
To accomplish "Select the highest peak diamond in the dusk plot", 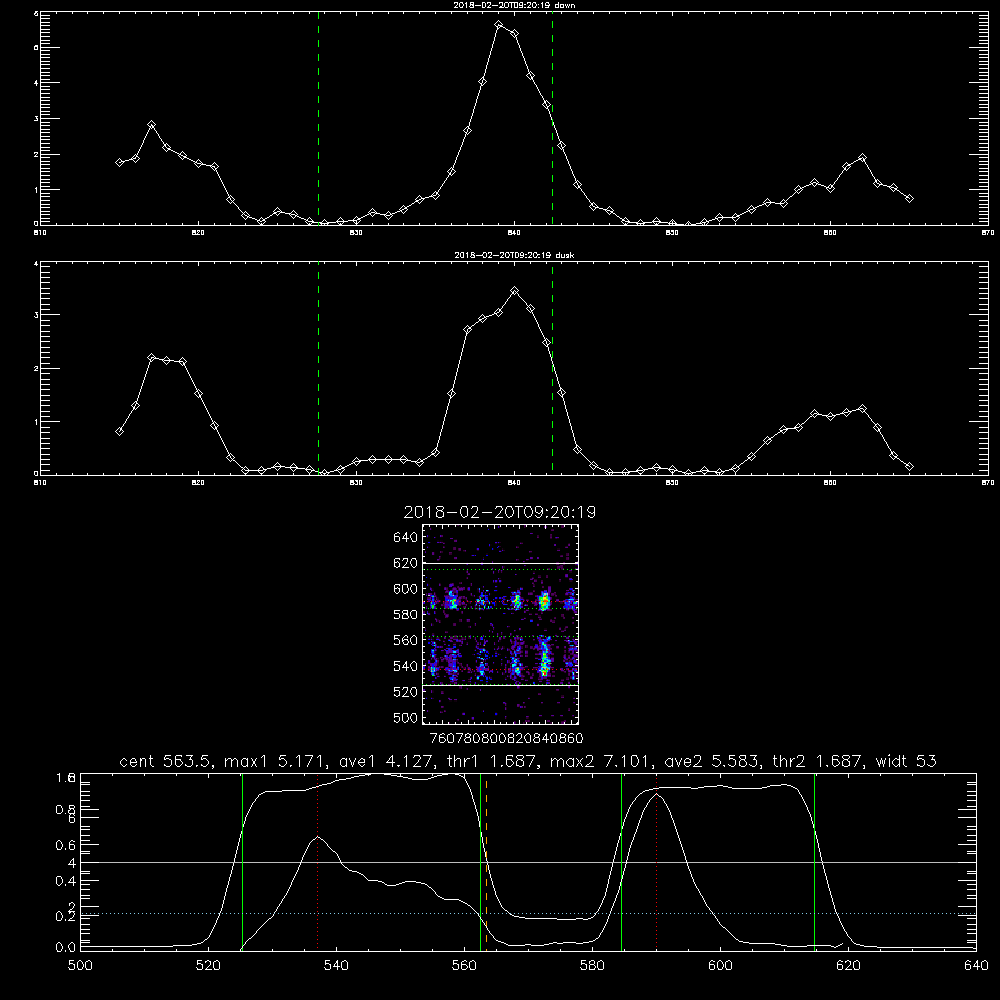I will [515, 291].
